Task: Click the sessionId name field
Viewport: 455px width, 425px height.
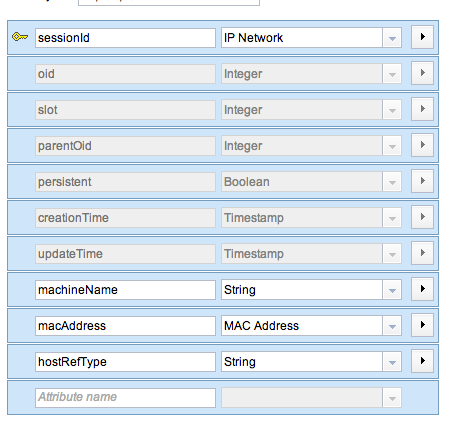Action: [125, 38]
